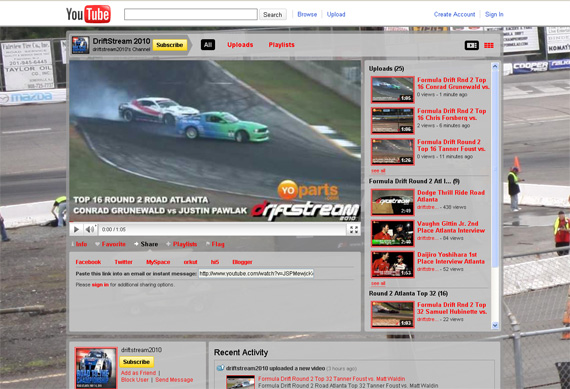The height and width of the screenshot is (389, 570).
Task: Open the Flag option under the video
Action: click(x=215, y=244)
